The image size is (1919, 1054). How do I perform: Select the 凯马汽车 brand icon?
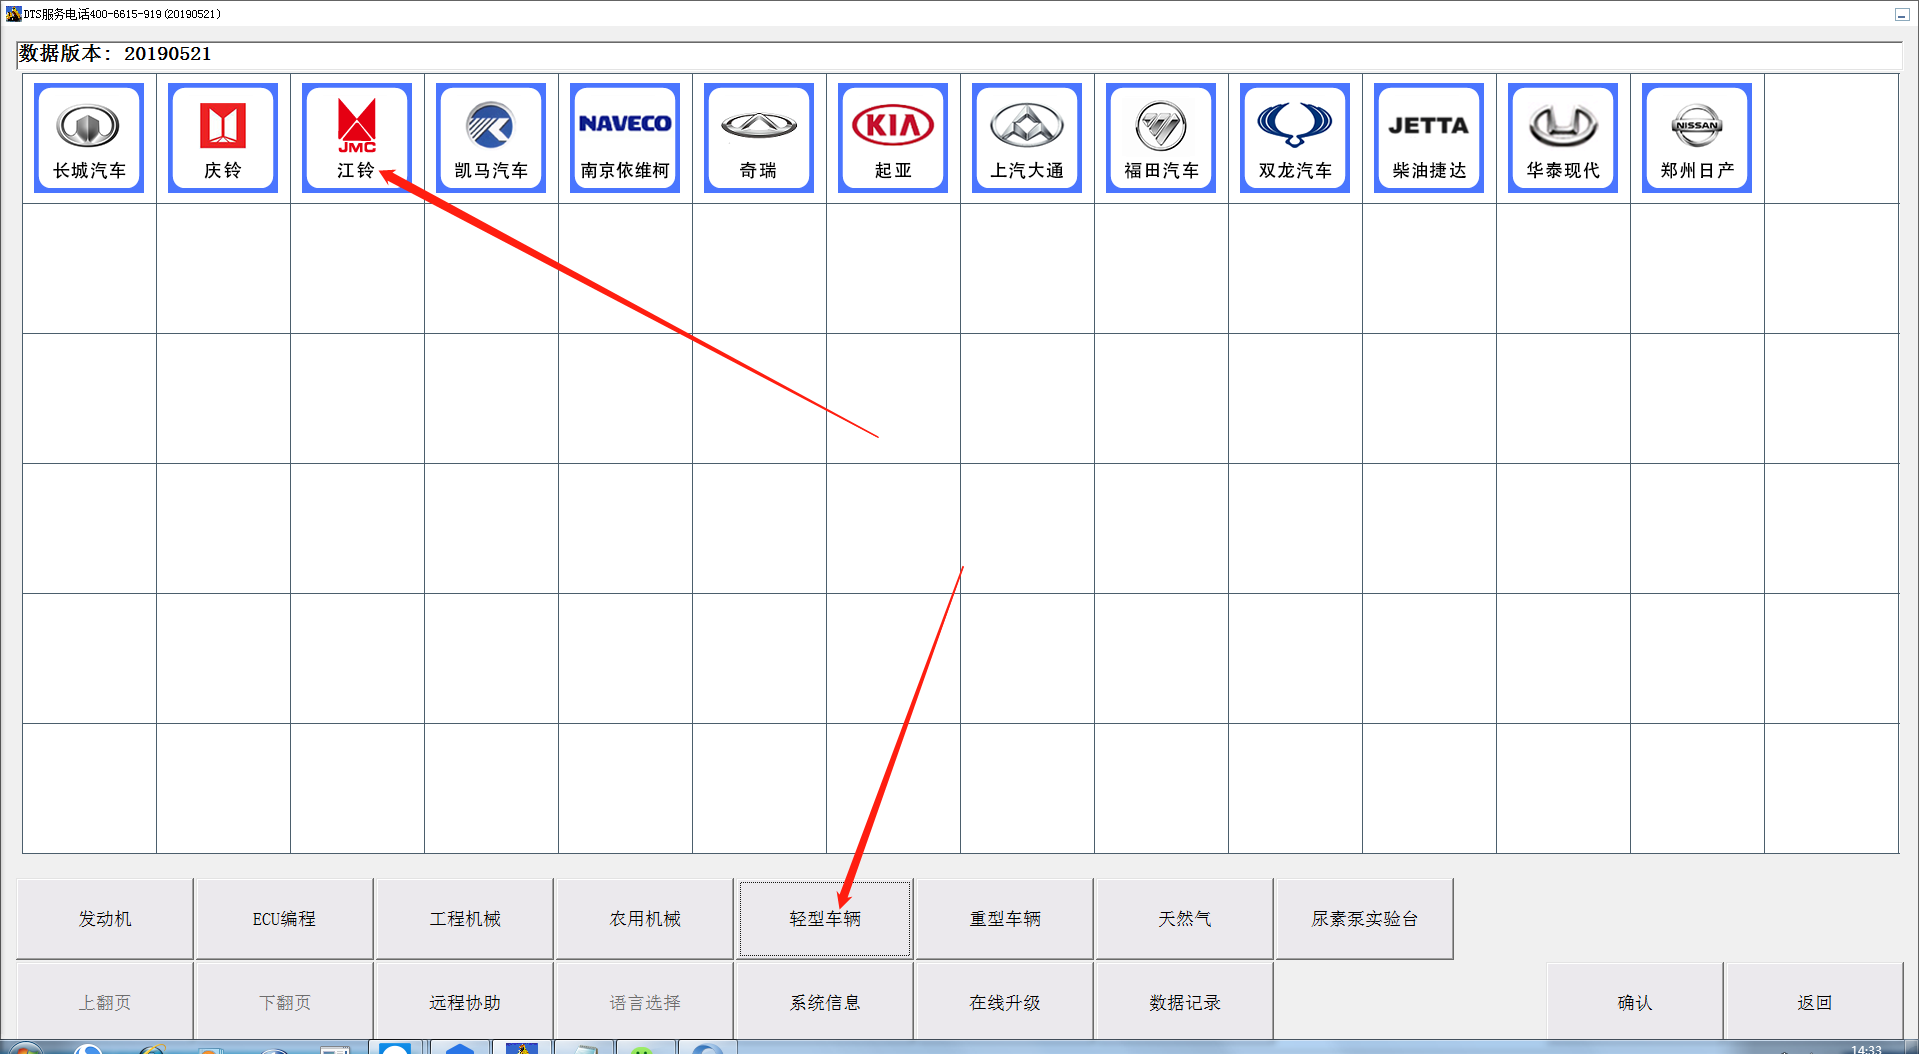pos(491,138)
